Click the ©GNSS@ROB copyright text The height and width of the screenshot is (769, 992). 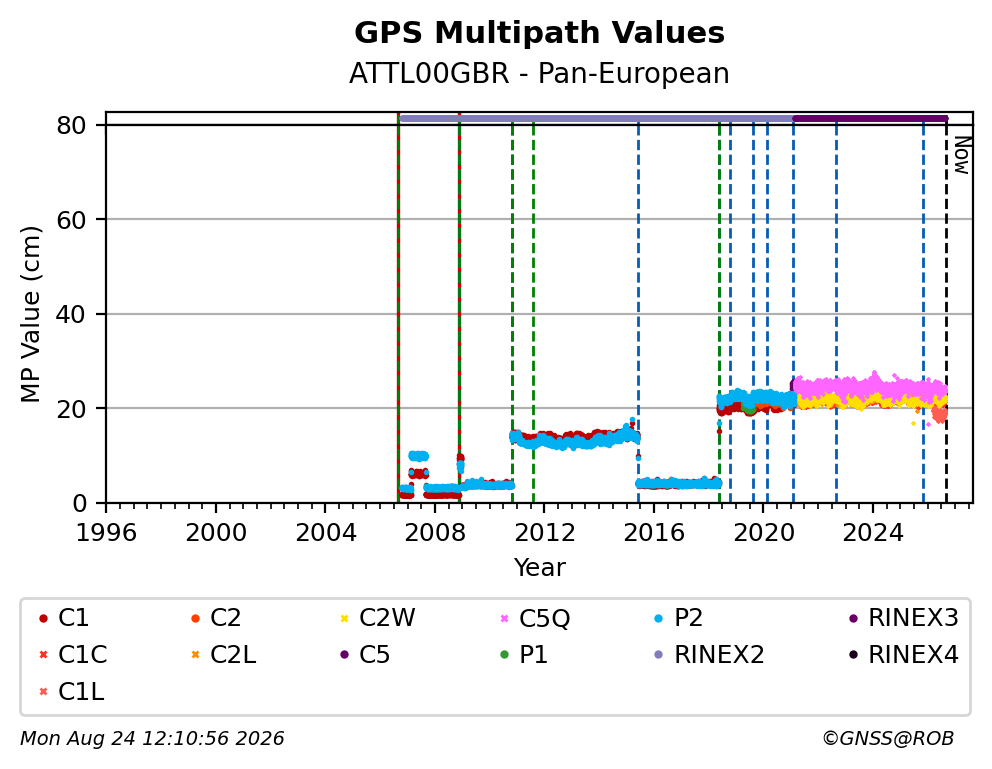(x=888, y=738)
